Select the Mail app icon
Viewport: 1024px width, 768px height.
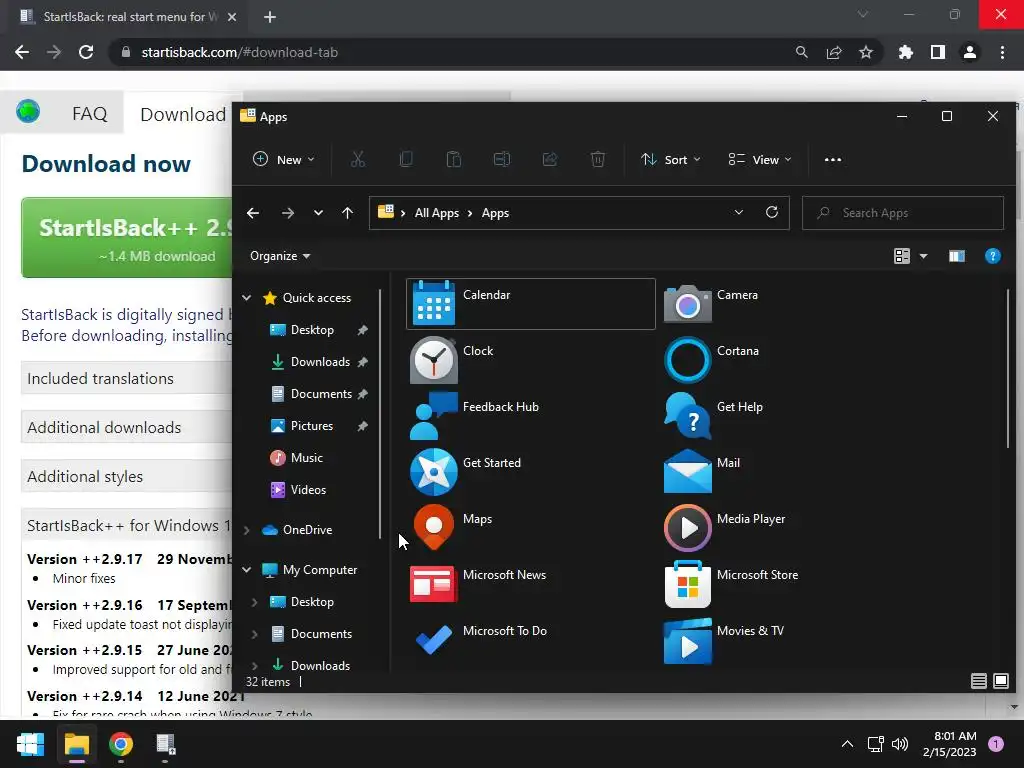click(x=687, y=472)
